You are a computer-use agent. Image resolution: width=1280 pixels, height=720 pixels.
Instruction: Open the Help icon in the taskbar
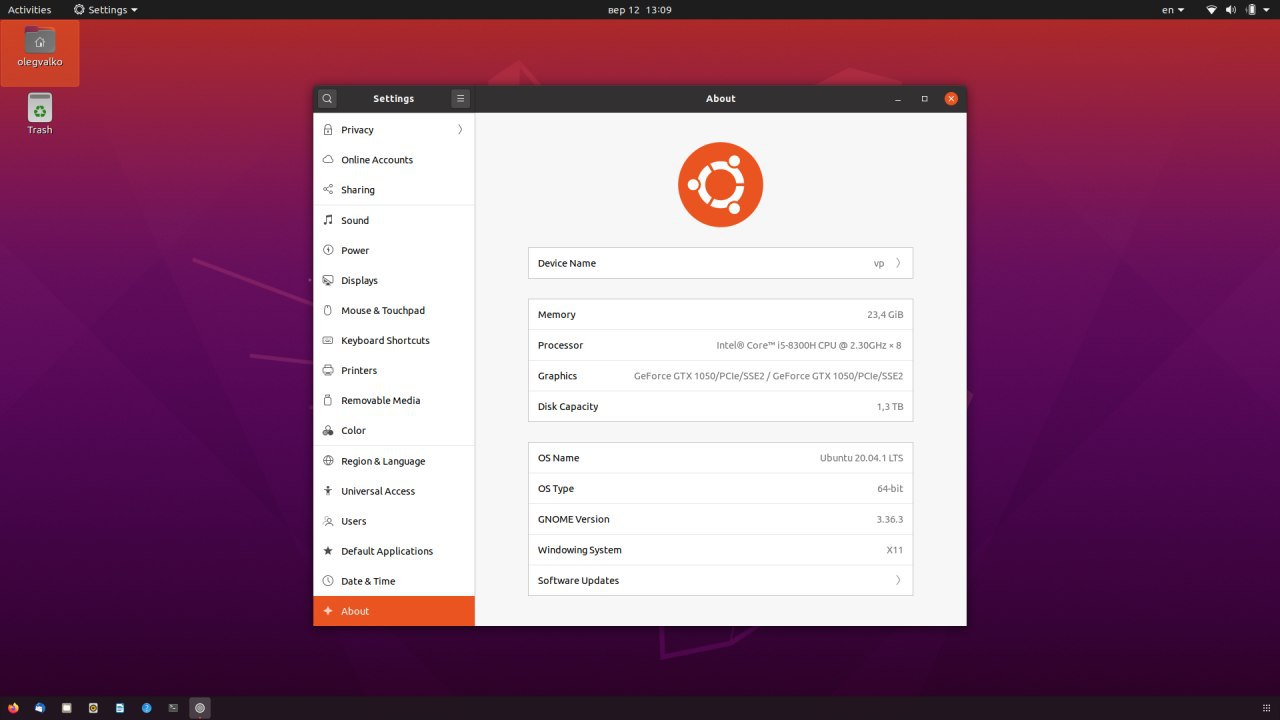(146, 708)
